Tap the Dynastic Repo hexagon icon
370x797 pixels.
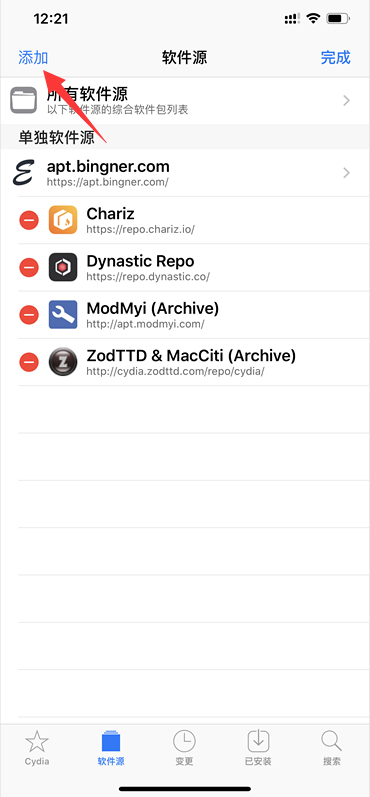(63, 267)
